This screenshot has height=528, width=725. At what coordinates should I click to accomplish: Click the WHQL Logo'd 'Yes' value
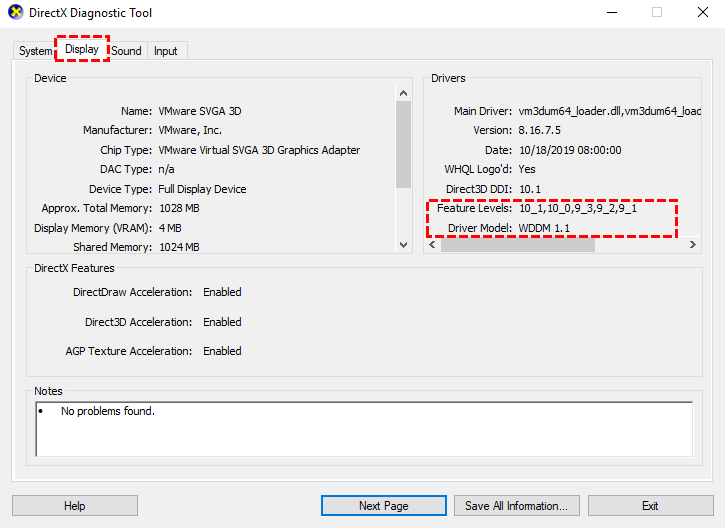[x=527, y=169]
